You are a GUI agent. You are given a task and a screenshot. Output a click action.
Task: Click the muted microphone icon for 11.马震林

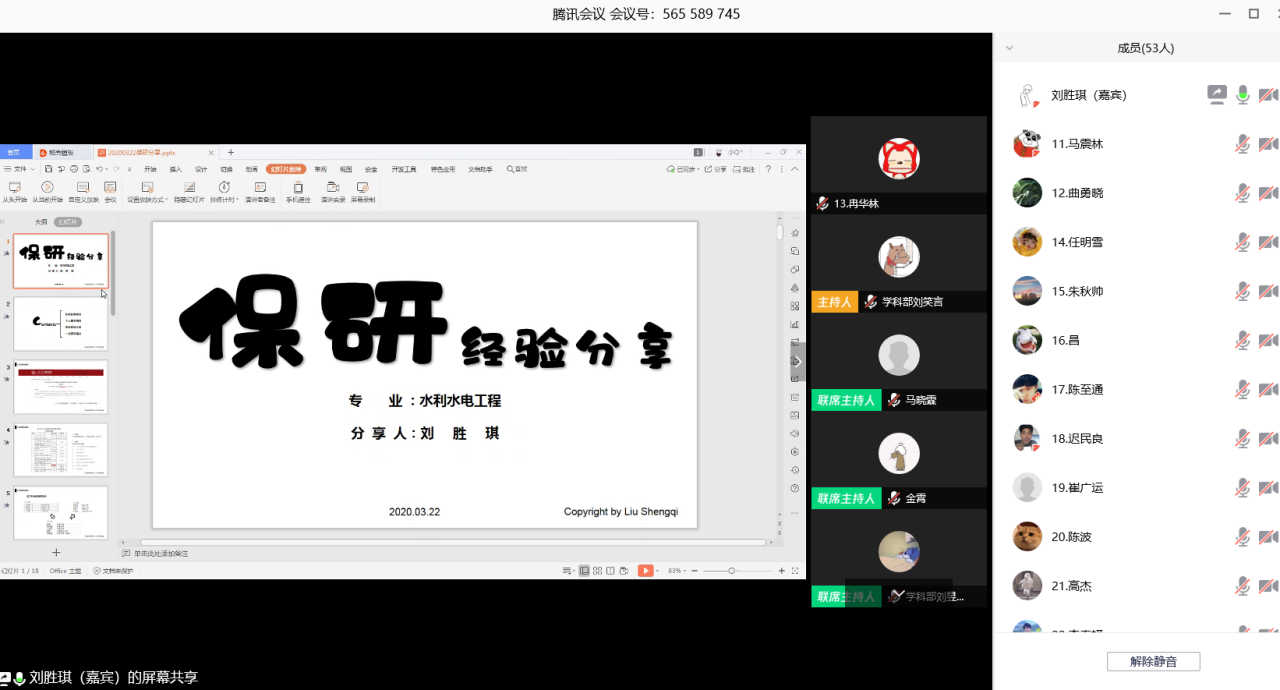point(1242,144)
